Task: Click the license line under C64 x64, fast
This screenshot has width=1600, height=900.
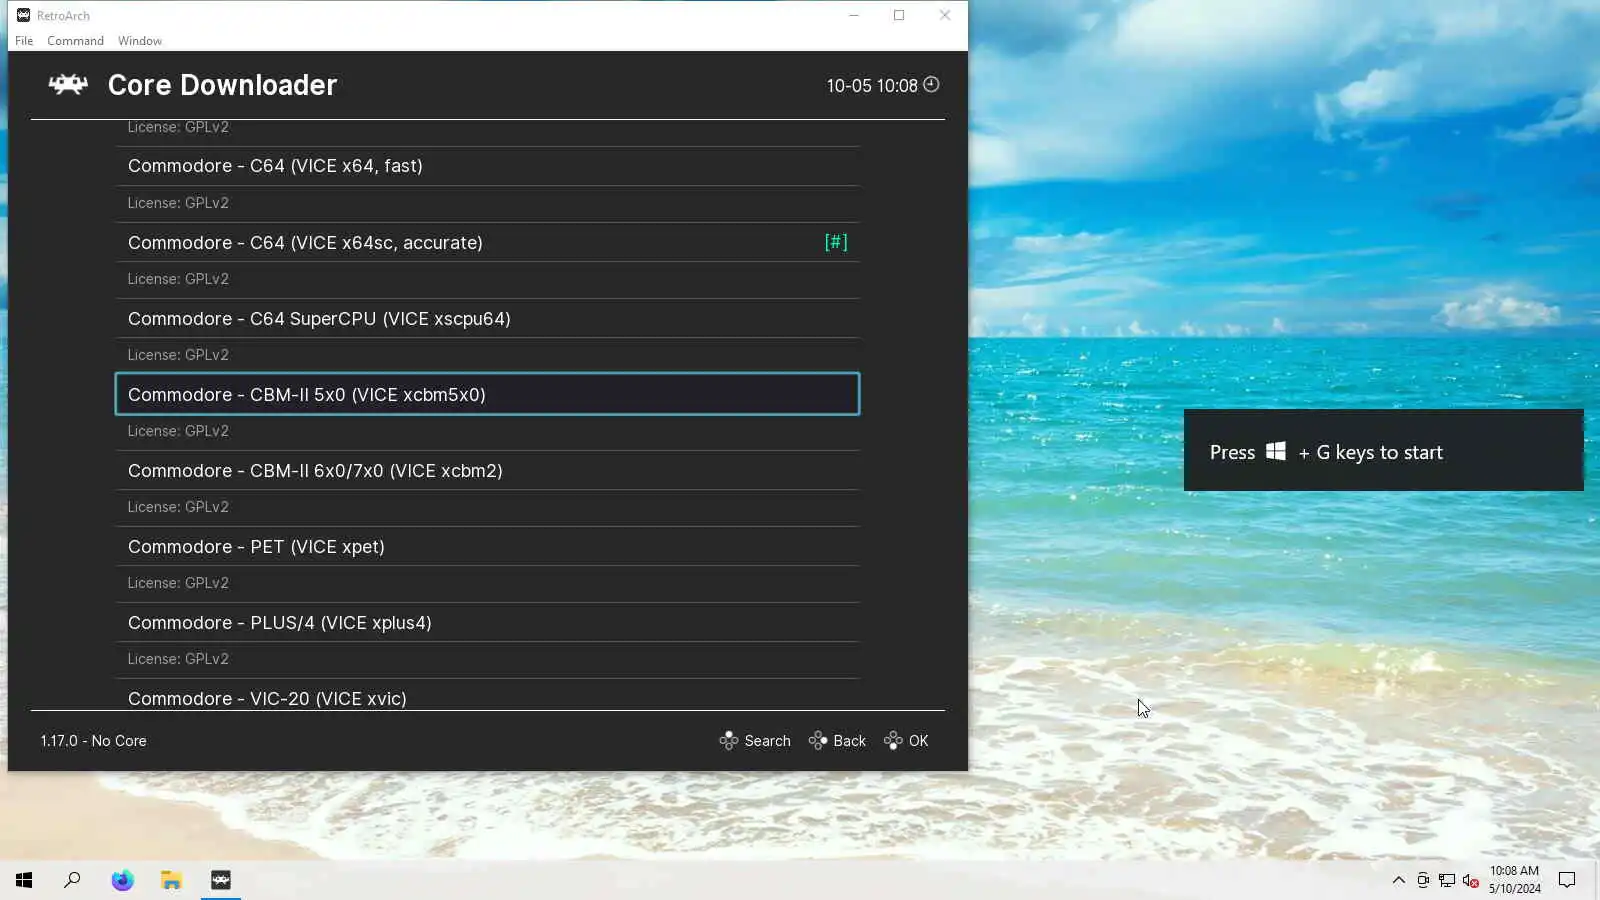Action: (x=178, y=203)
